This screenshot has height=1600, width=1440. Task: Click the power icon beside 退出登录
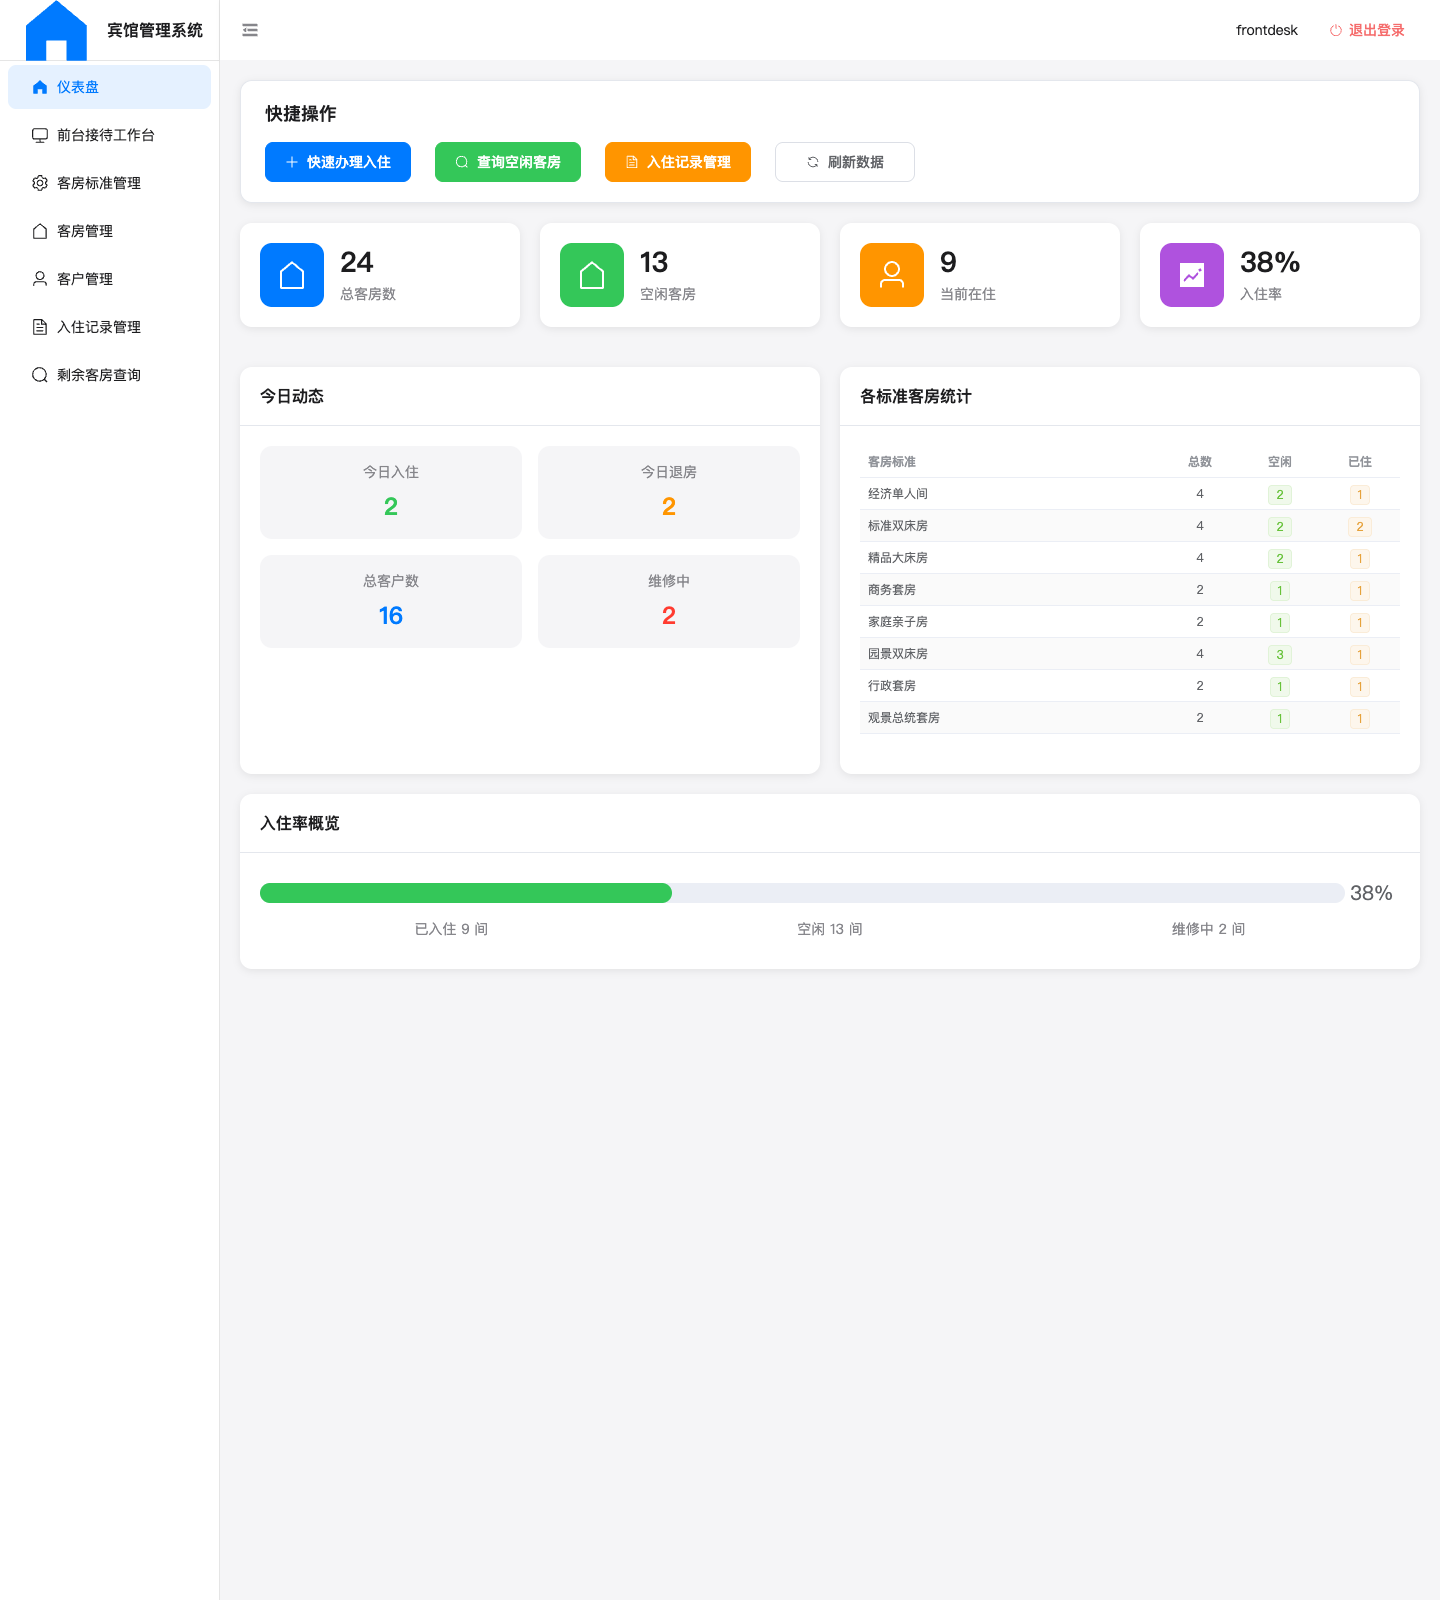coord(1335,30)
